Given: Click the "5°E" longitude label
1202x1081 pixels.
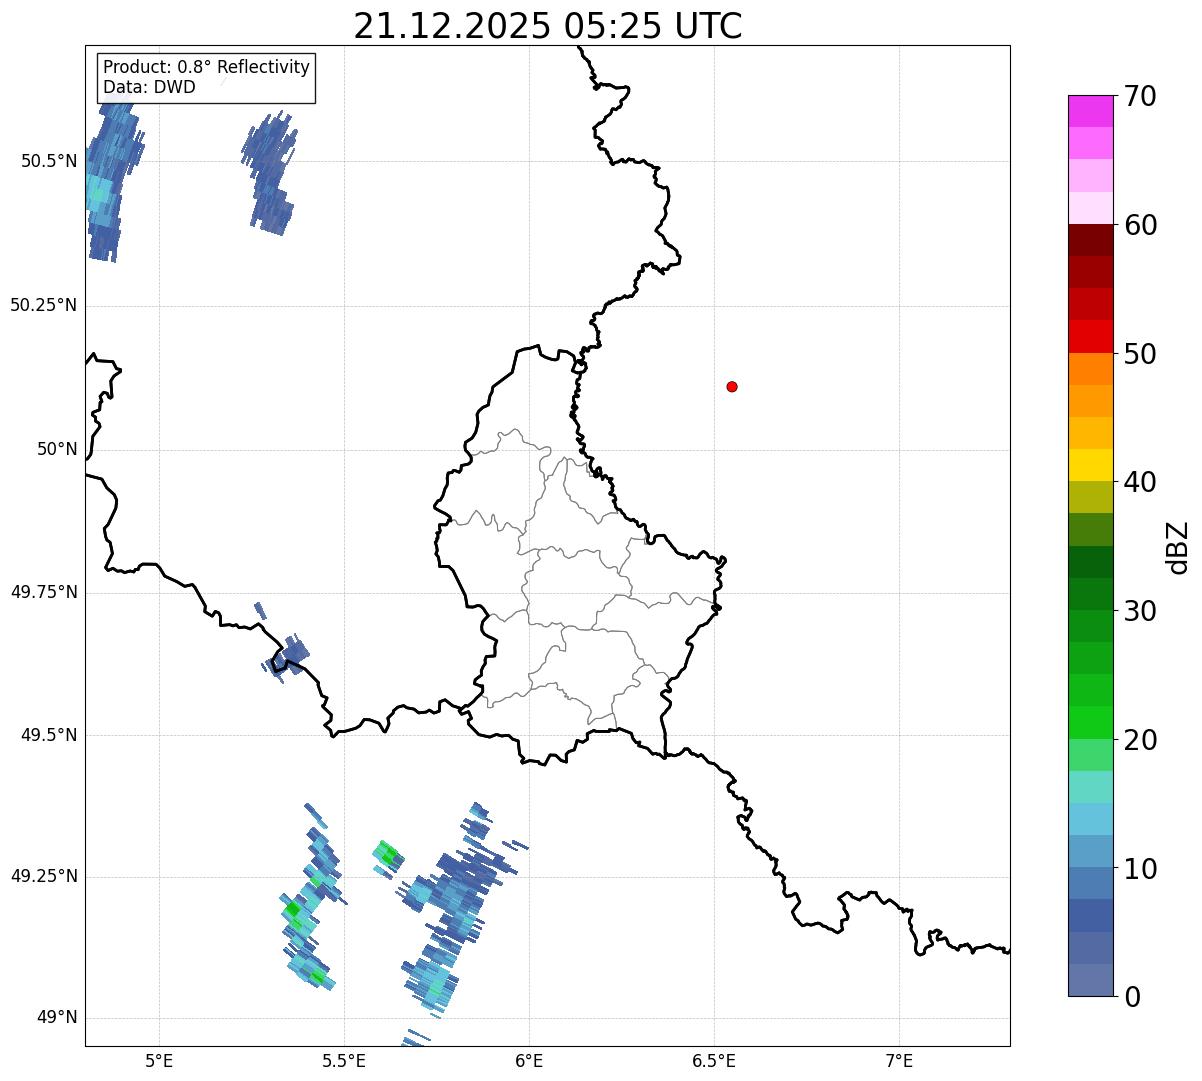Looking at the screenshot, I should point(159,1060).
